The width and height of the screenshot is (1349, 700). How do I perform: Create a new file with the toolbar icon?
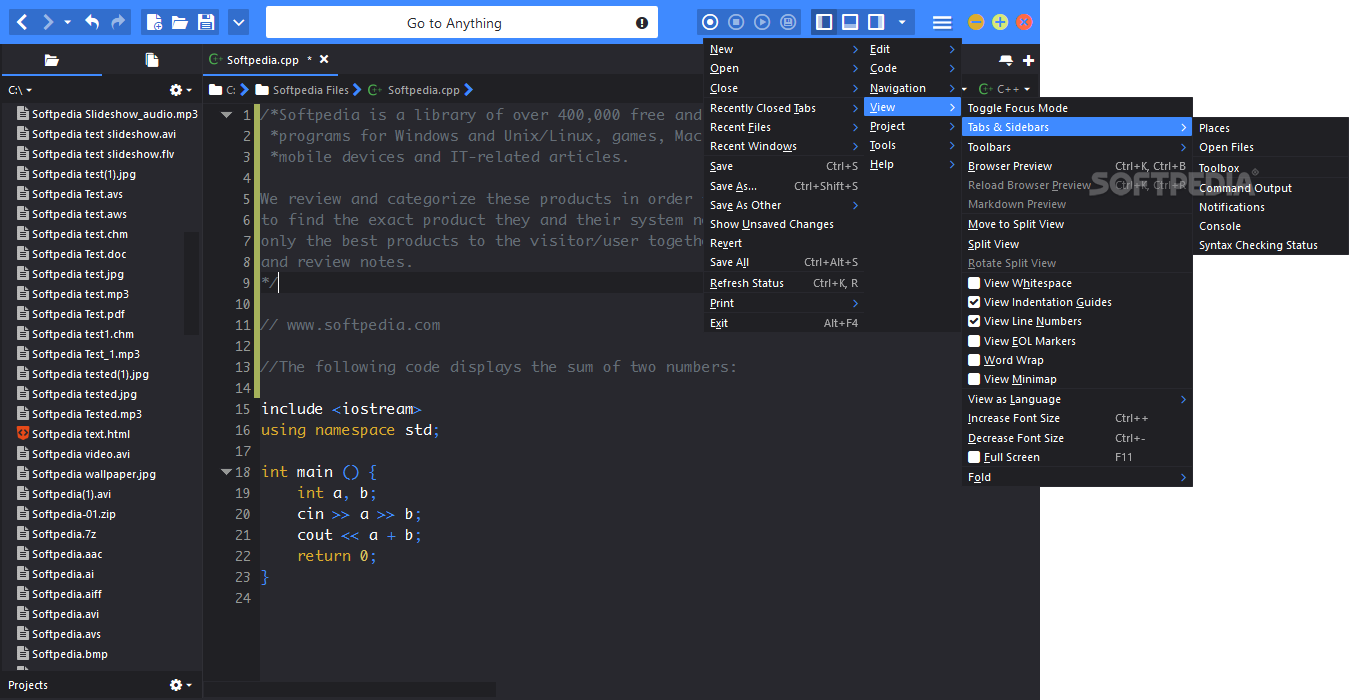pos(154,22)
